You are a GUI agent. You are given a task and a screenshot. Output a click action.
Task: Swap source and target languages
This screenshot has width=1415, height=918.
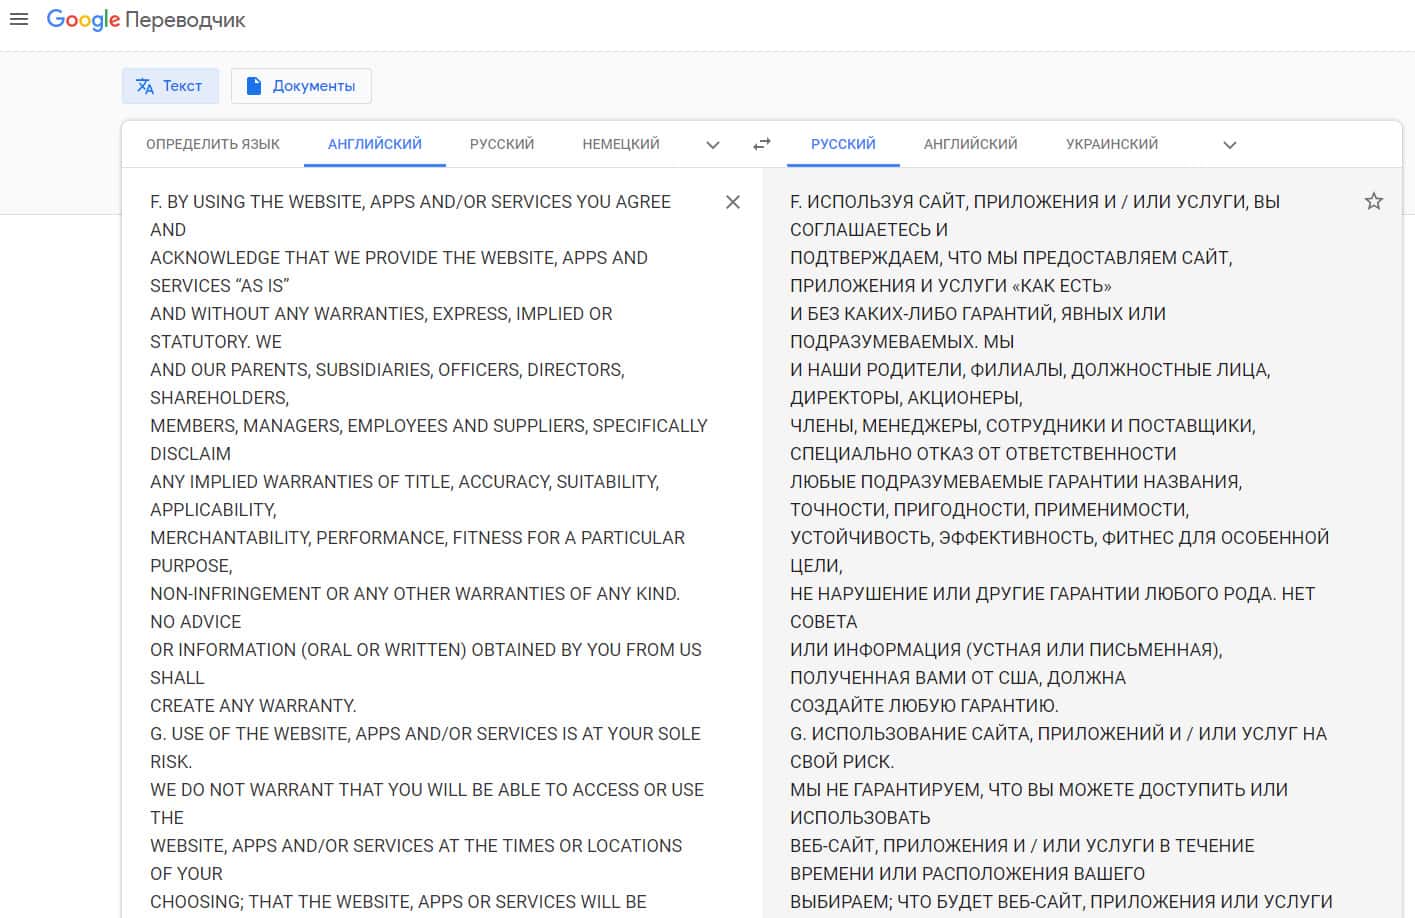click(x=762, y=144)
